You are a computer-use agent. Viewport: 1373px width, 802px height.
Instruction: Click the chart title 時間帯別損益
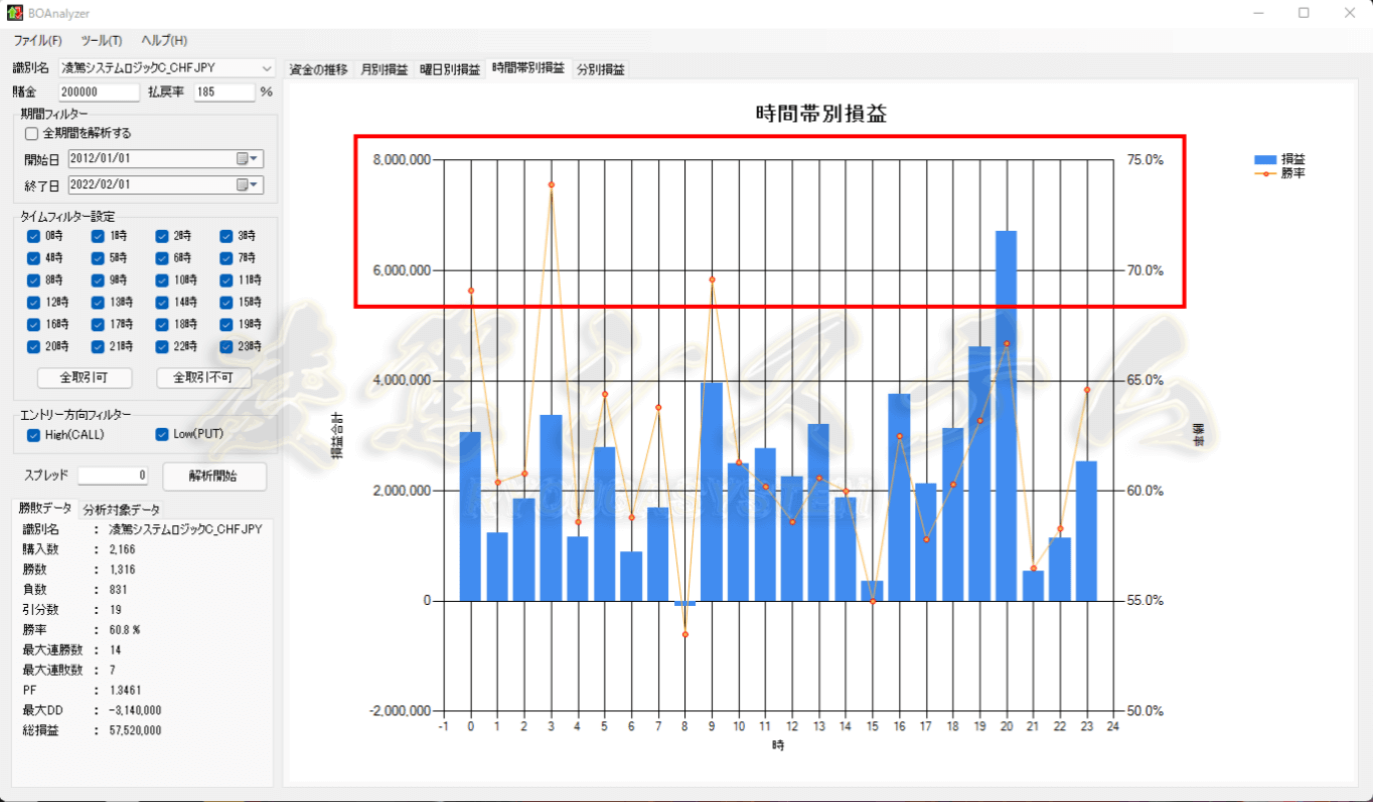(x=821, y=113)
